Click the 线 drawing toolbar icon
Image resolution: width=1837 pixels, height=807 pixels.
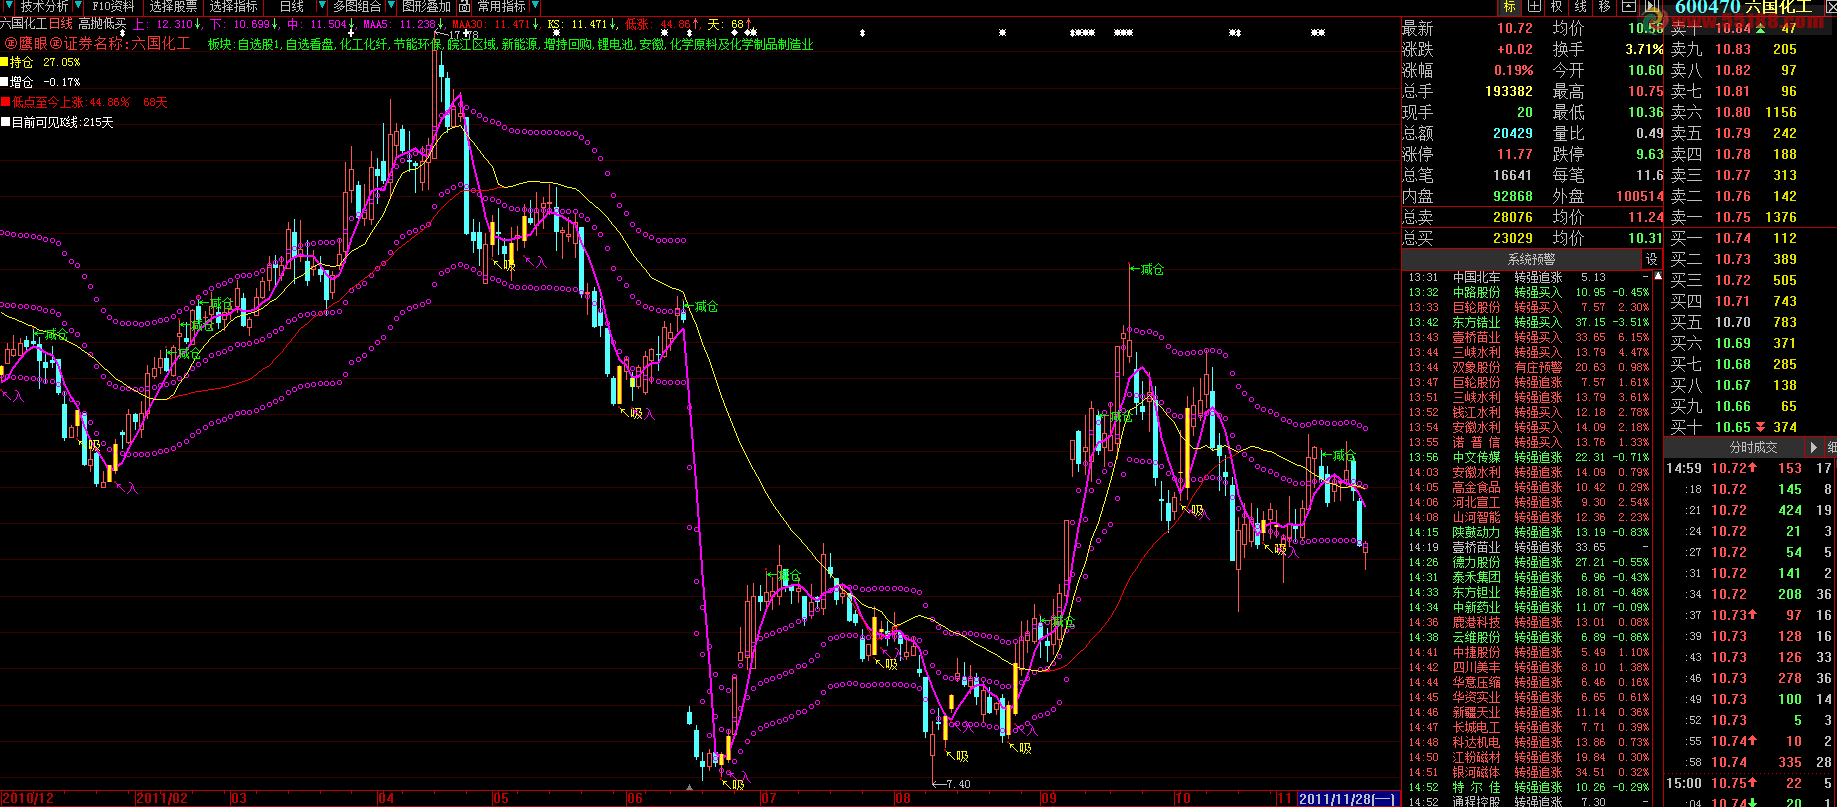point(1581,7)
